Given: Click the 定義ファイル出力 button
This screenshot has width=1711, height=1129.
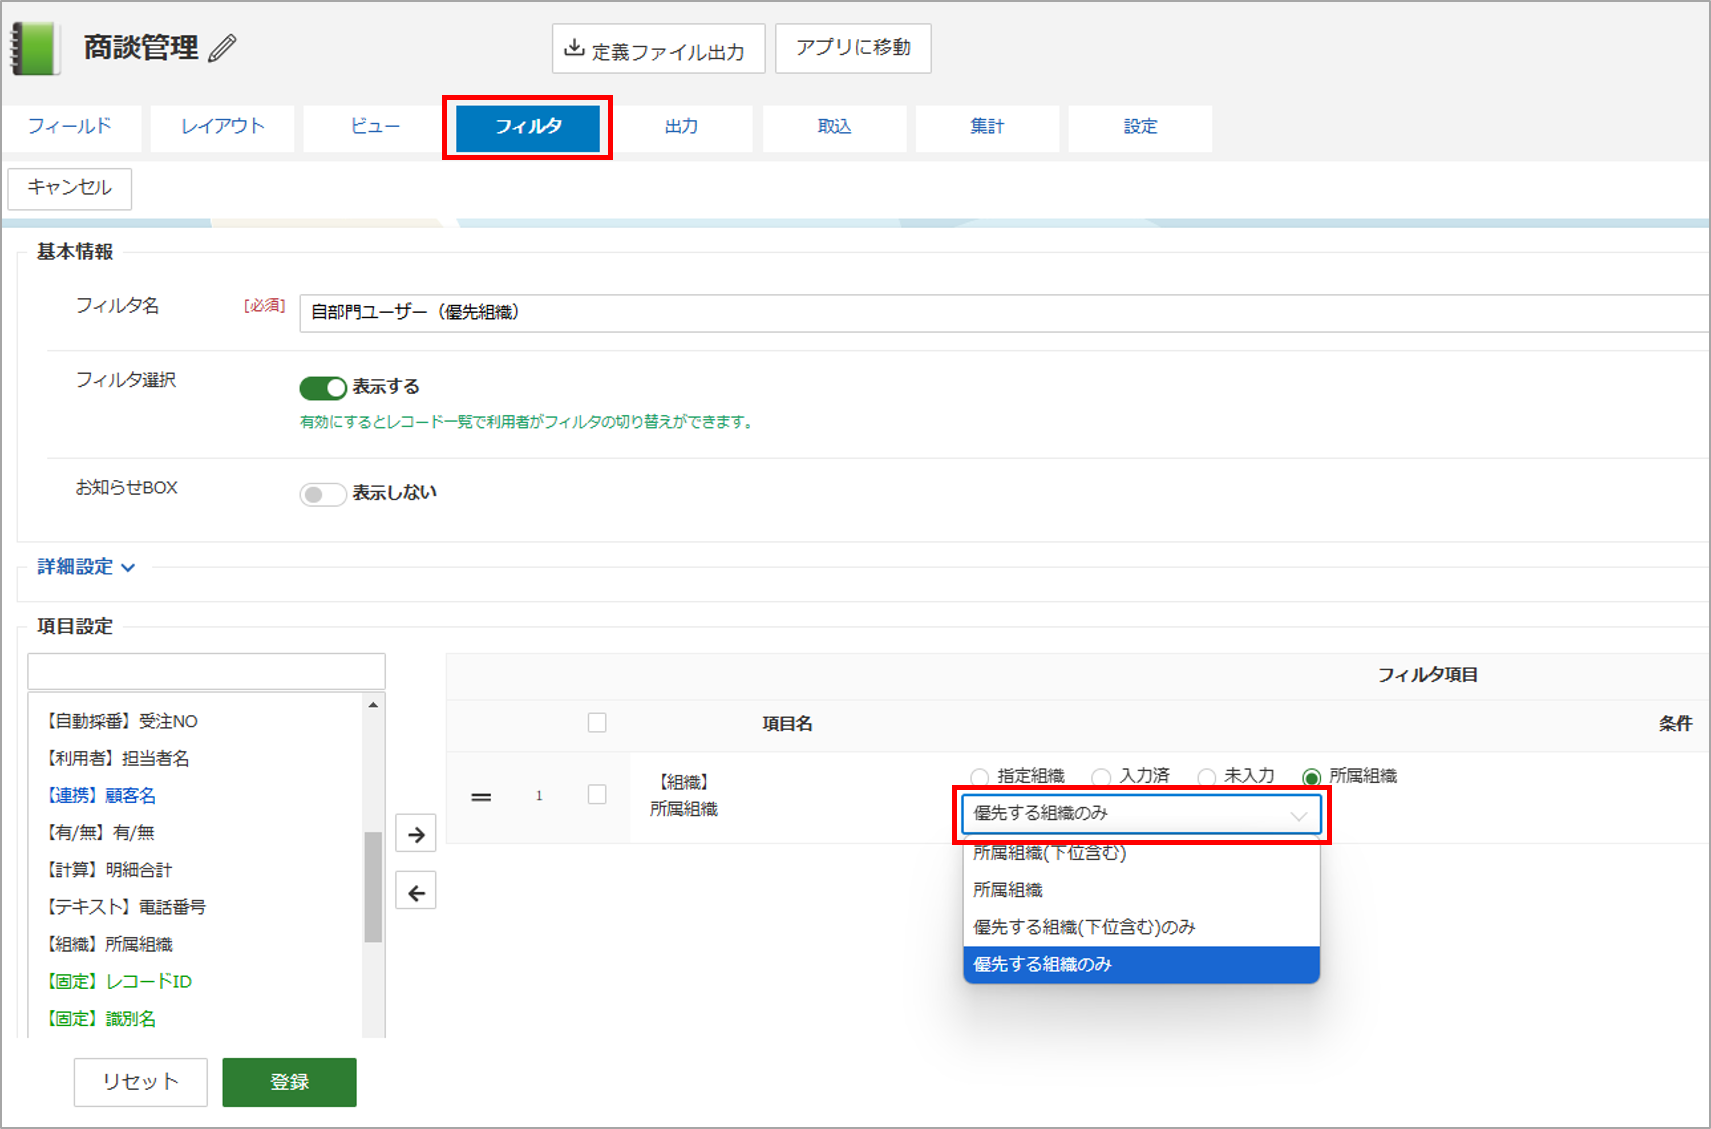Looking at the screenshot, I should (x=658, y=49).
